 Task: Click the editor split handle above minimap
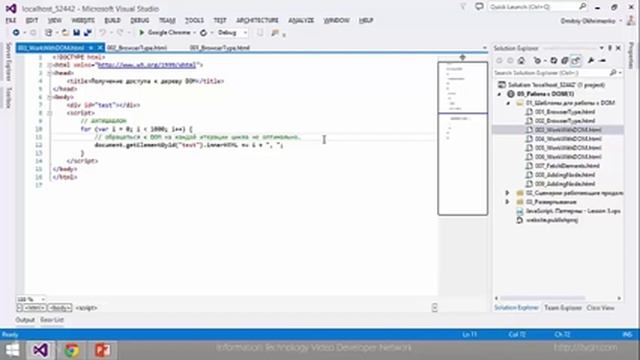coord(462,58)
